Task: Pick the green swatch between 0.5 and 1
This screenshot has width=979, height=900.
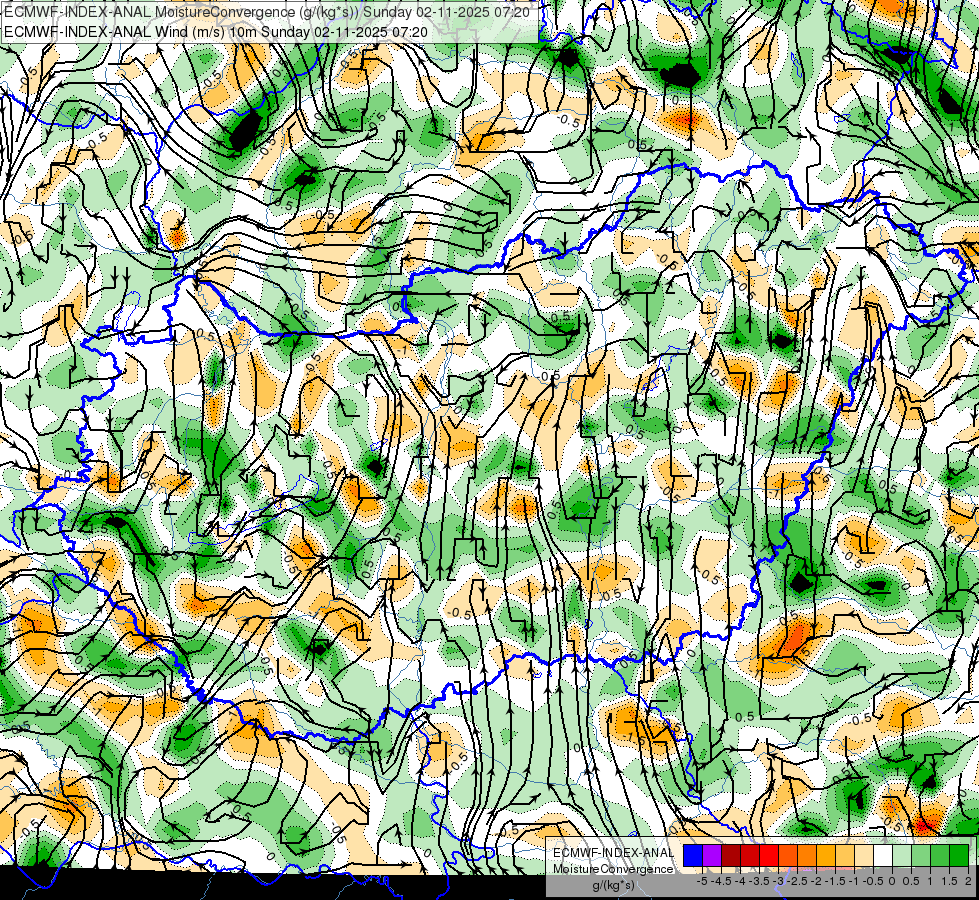Action: pos(921,856)
